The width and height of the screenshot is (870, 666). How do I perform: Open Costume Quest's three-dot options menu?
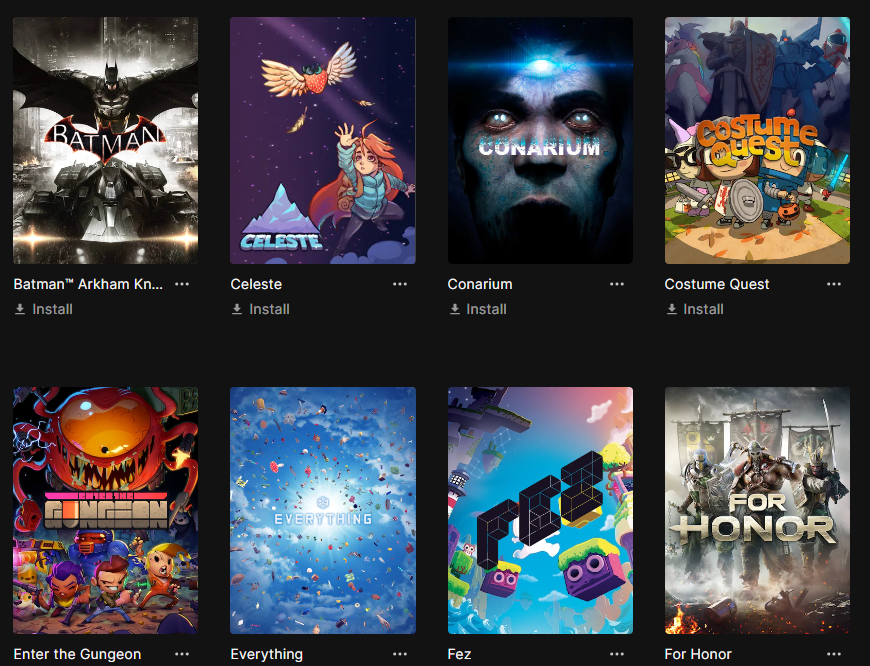(x=833, y=284)
